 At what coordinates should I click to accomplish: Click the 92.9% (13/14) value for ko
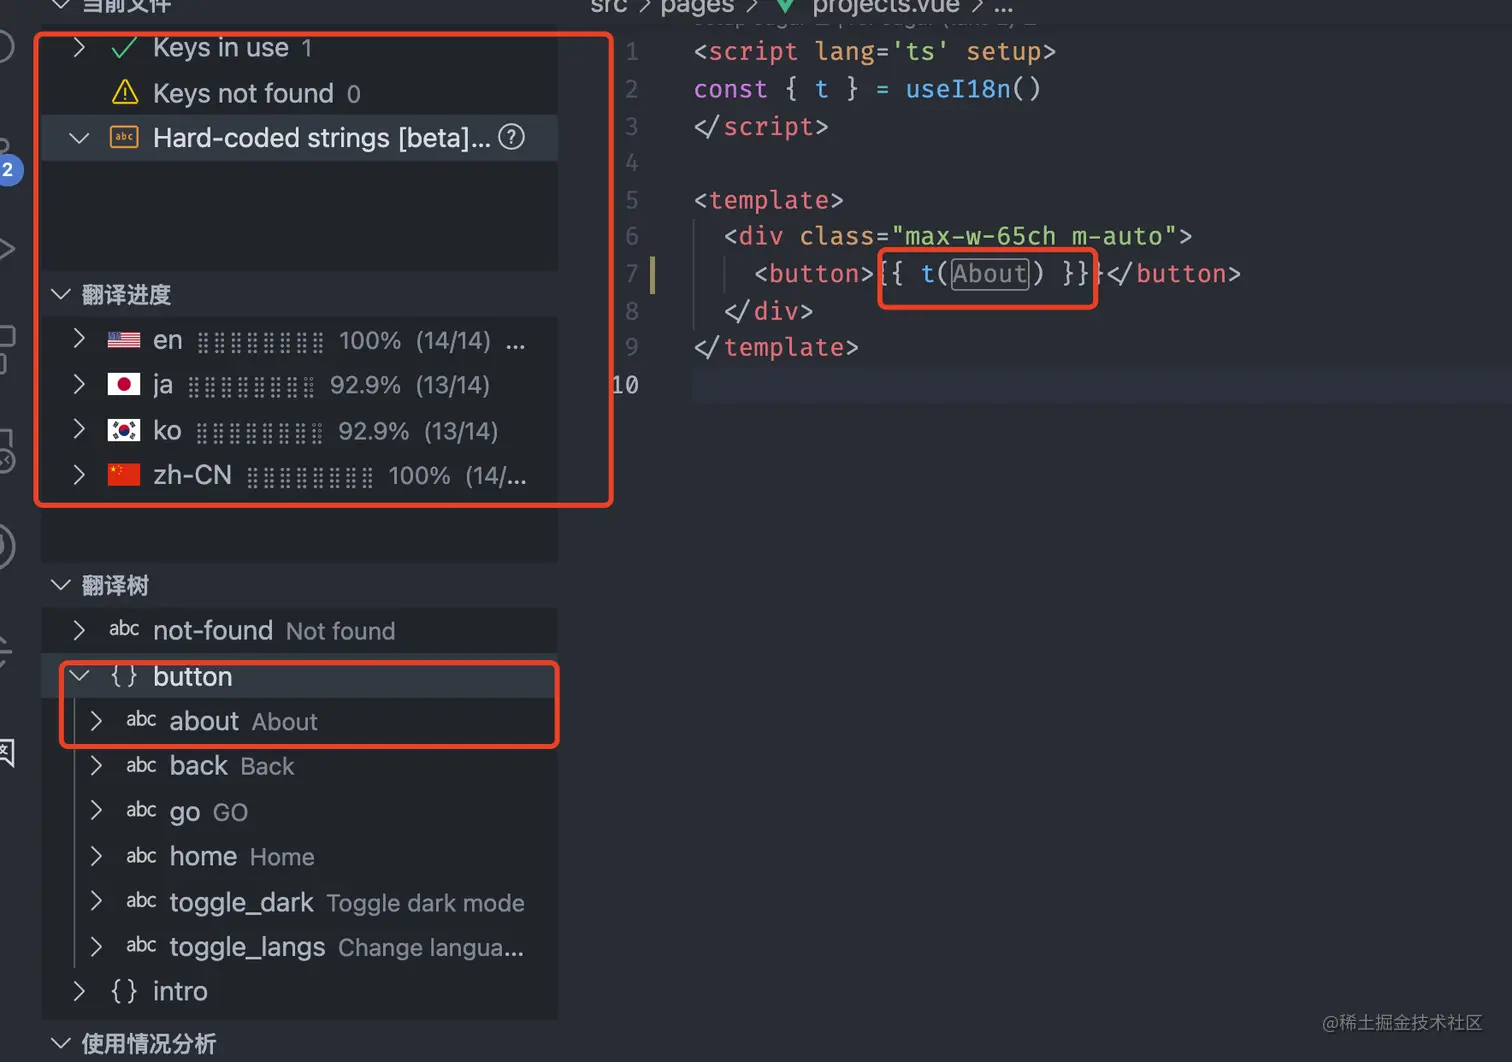click(418, 431)
